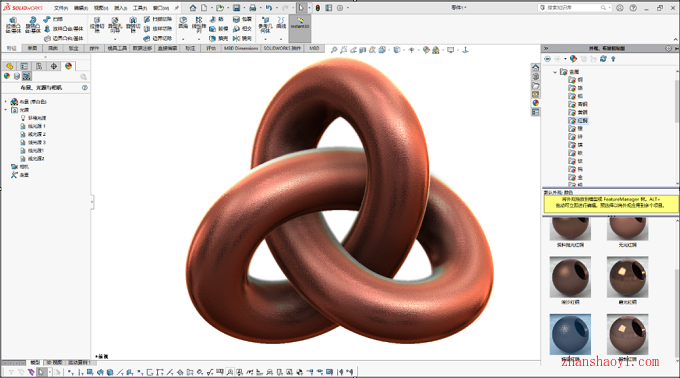680x378 pixels.
Task: Switch to the 草图 Sketch ribbon tab
Action: (x=33, y=48)
